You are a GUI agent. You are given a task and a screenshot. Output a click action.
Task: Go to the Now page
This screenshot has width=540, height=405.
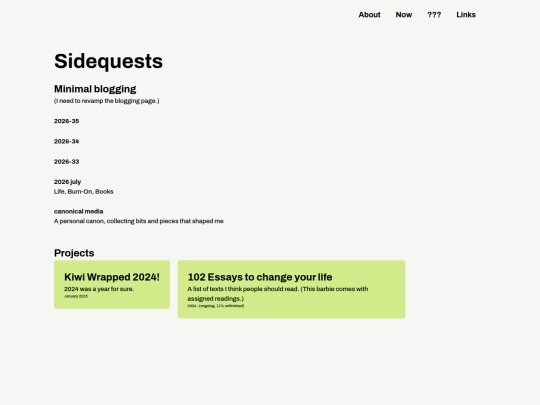click(404, 15)
